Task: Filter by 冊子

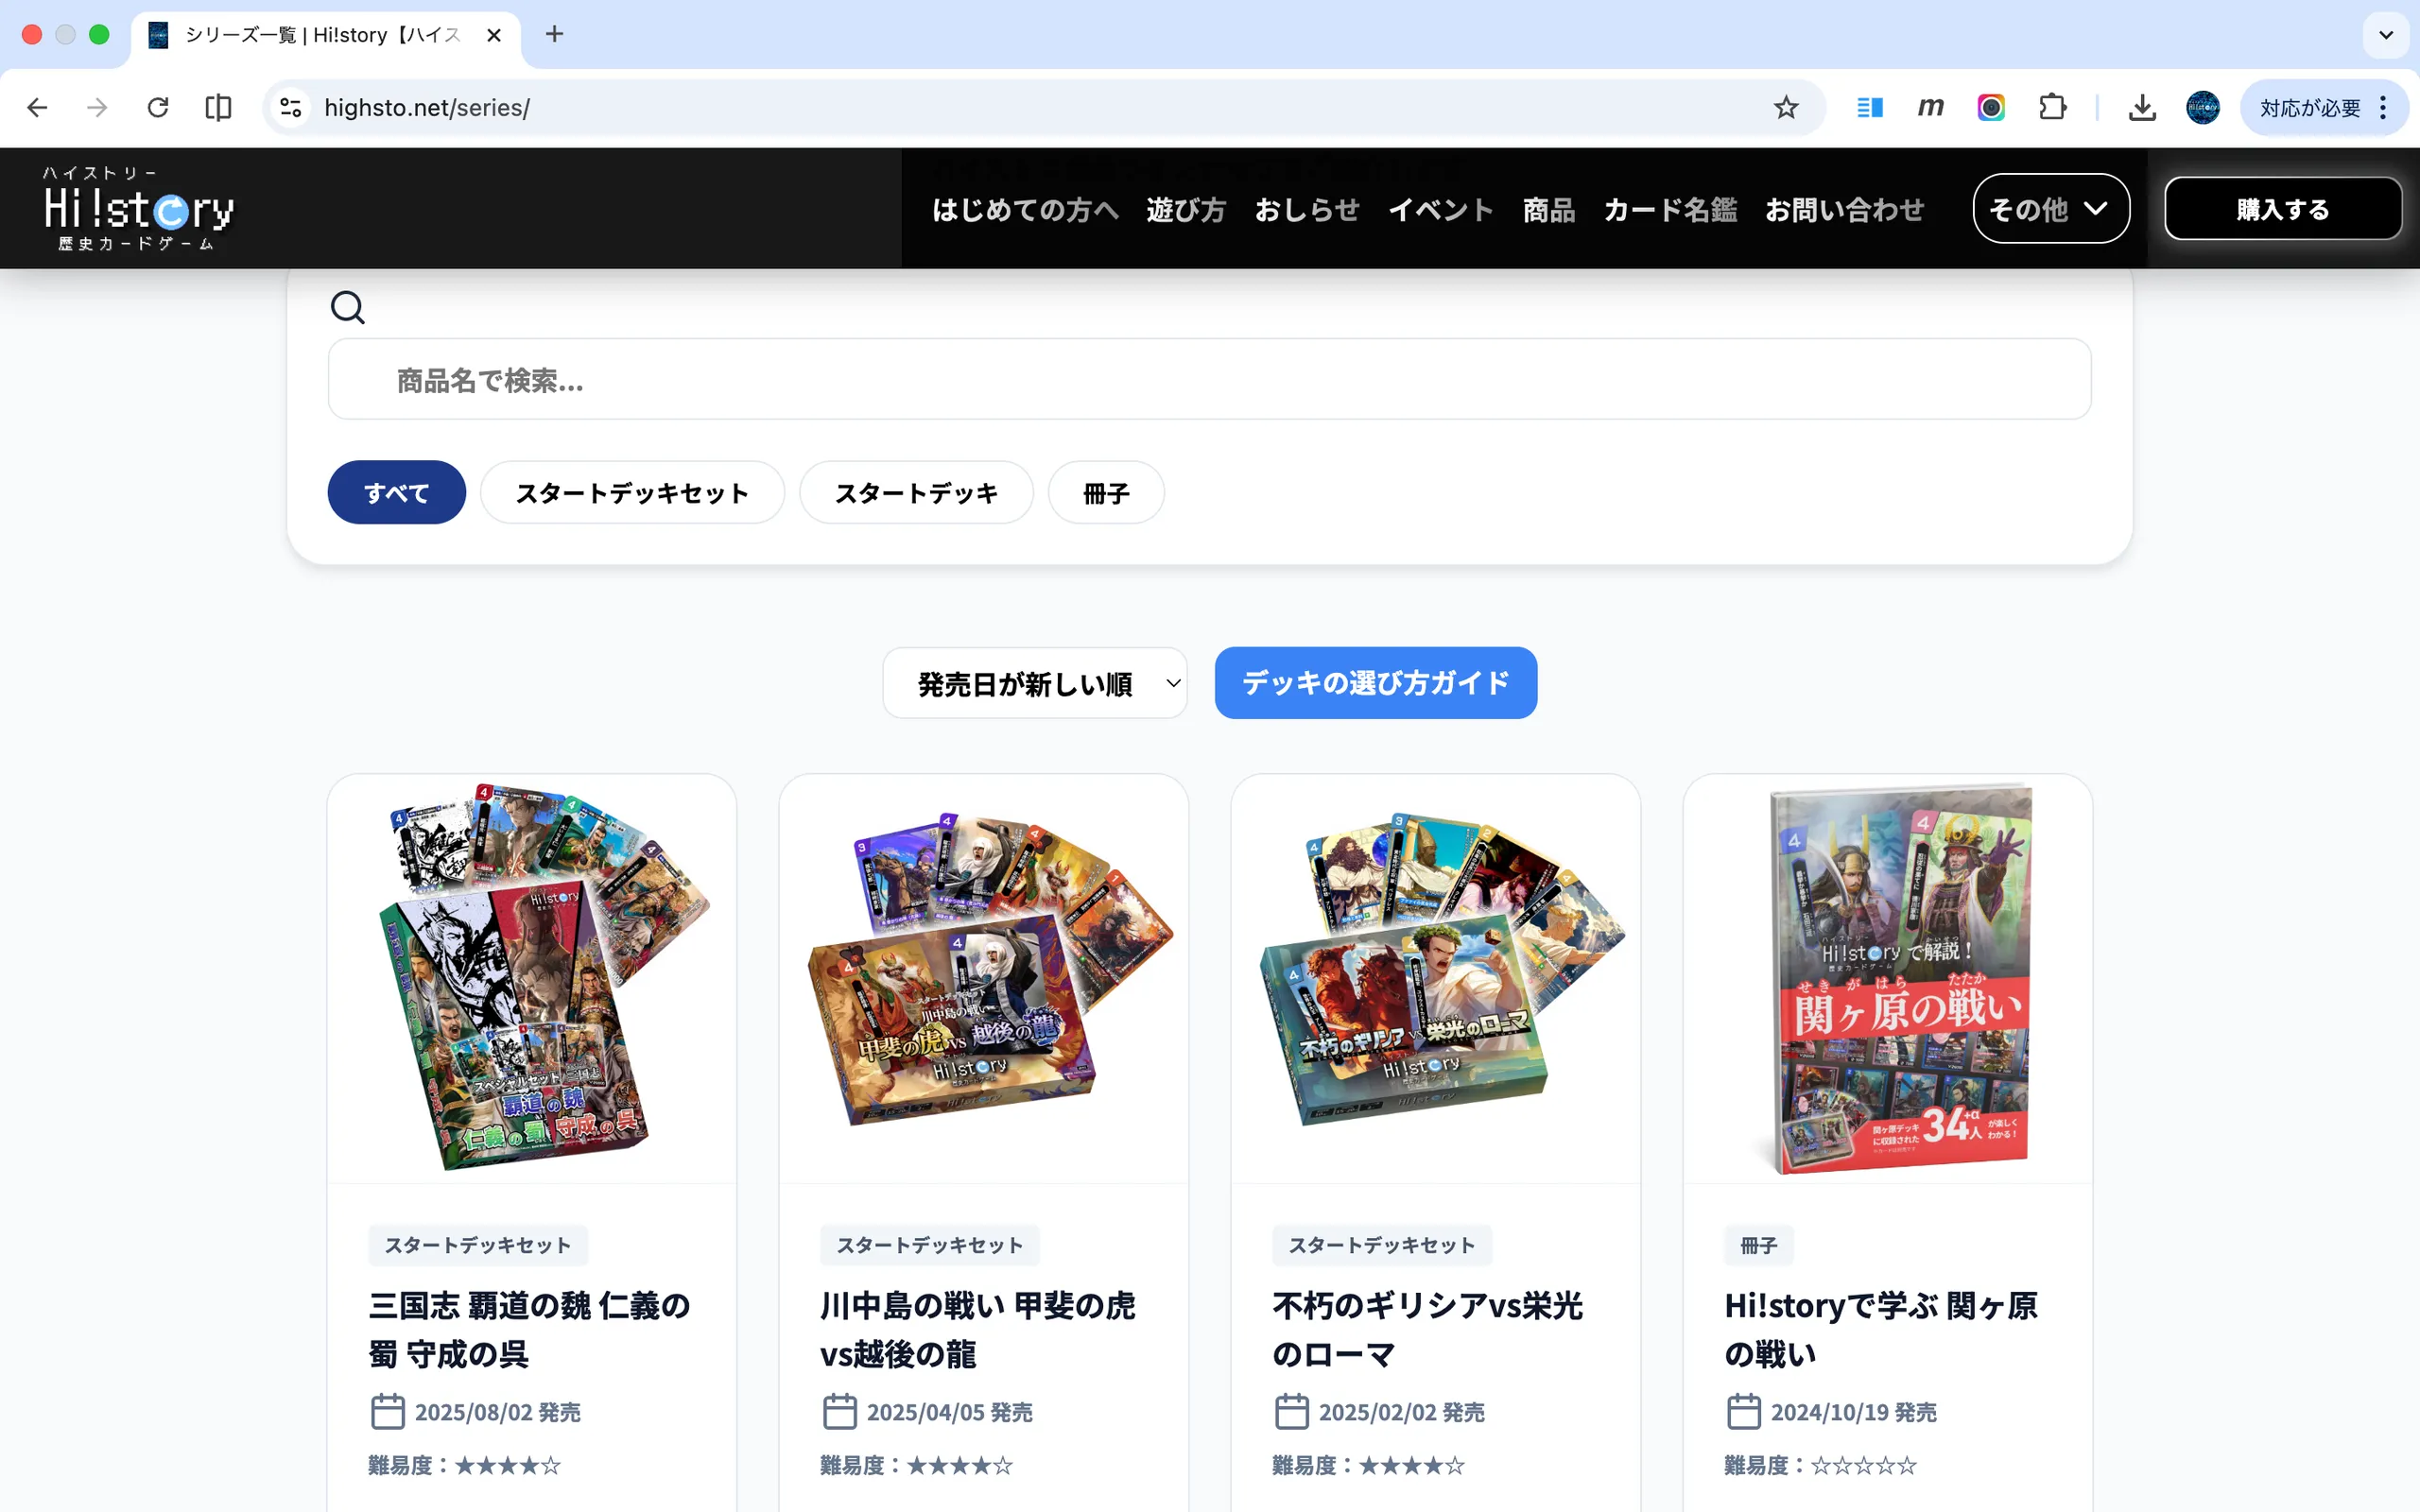Action: (1106, 492)
